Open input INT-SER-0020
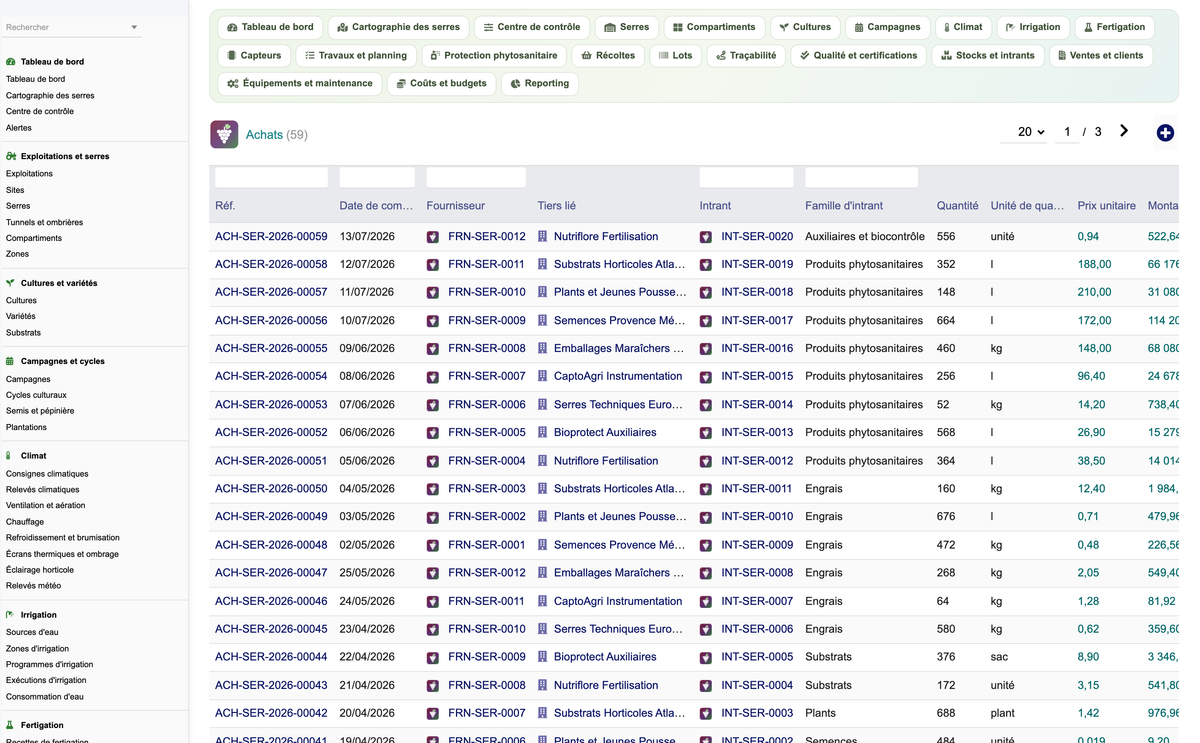The height and width of the screenshot is (743, 1200). (x=757, y=237)
